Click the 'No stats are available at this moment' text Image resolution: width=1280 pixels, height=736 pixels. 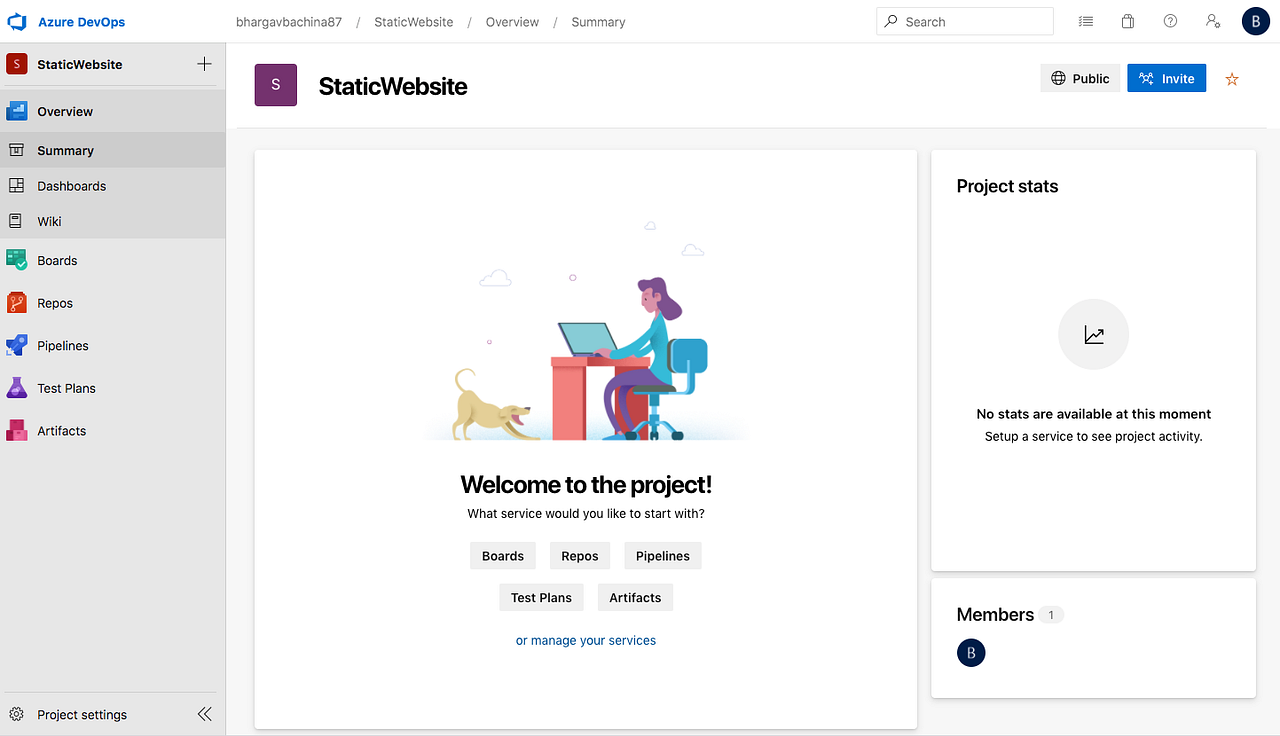1094,414
